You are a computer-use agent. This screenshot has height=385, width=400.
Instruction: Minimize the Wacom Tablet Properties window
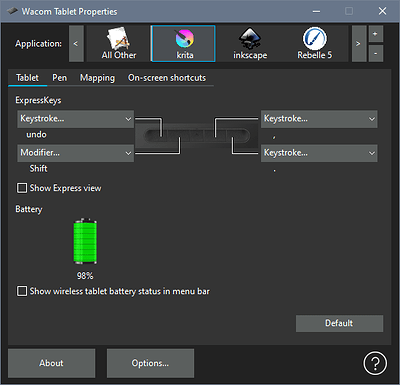(x=316, y=11)
